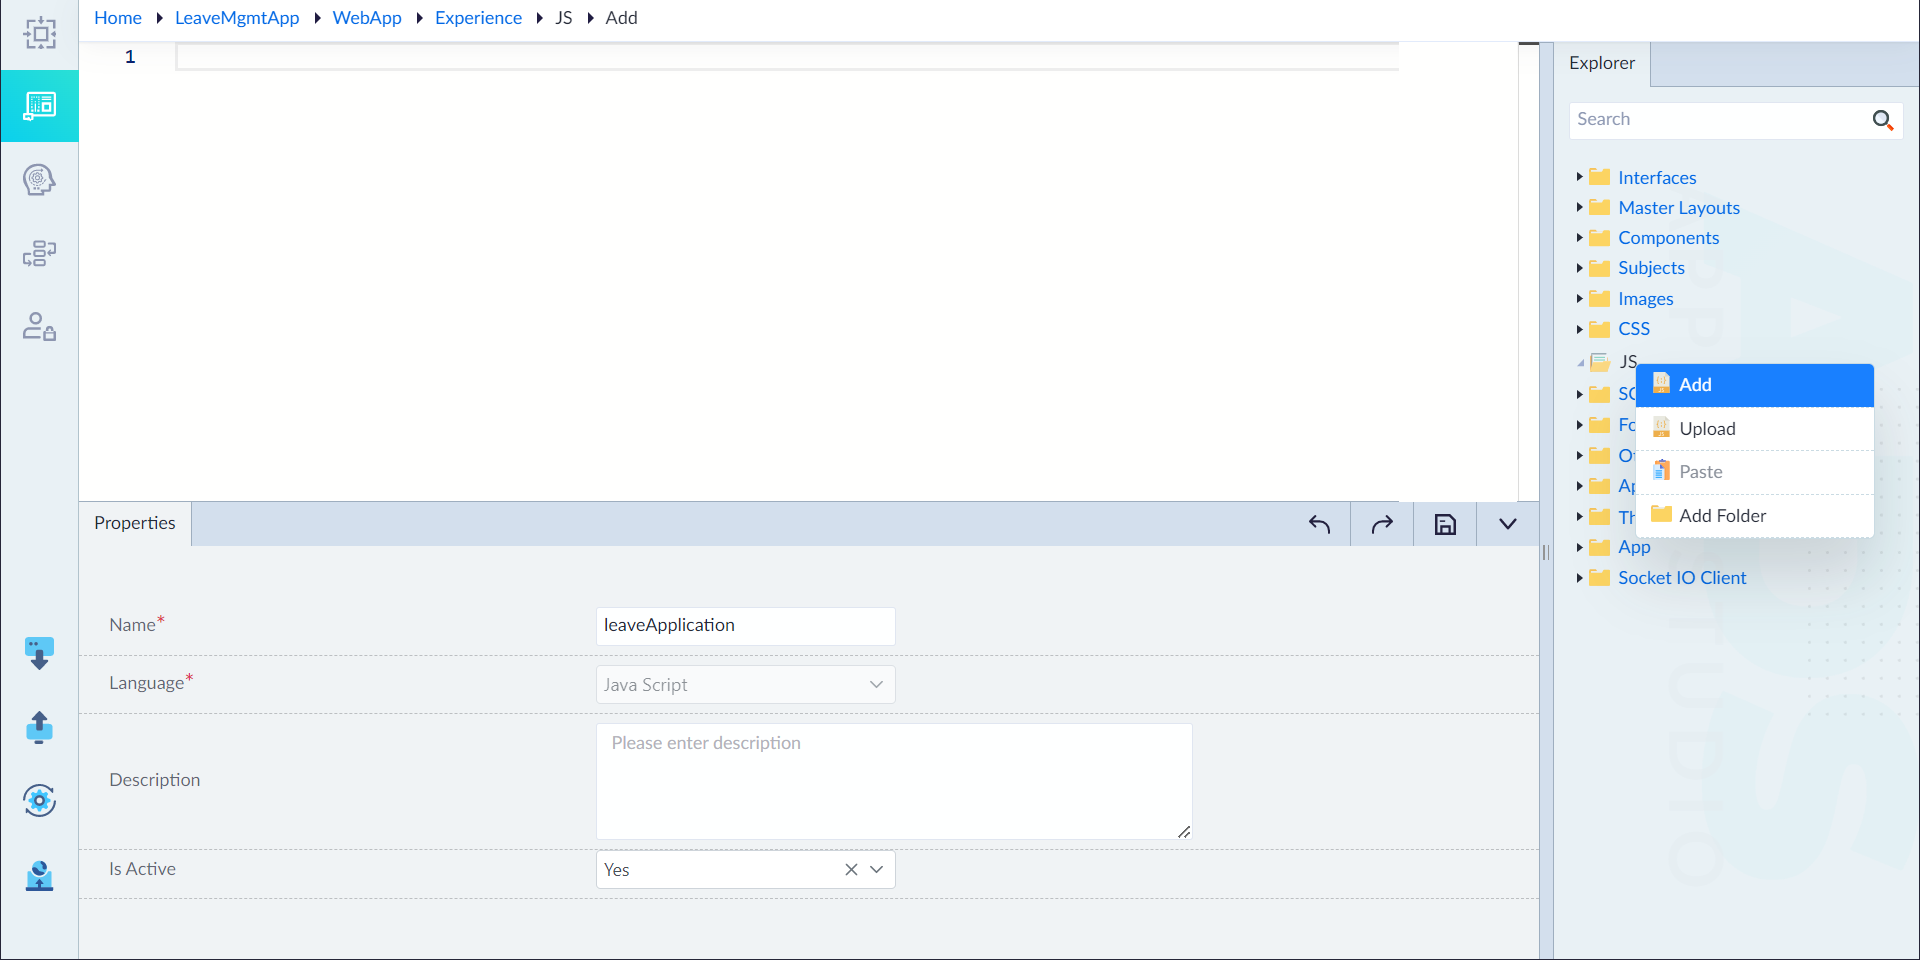Expand the Socket IO Client folder arrow
1920x960 pixels.
1579,577
